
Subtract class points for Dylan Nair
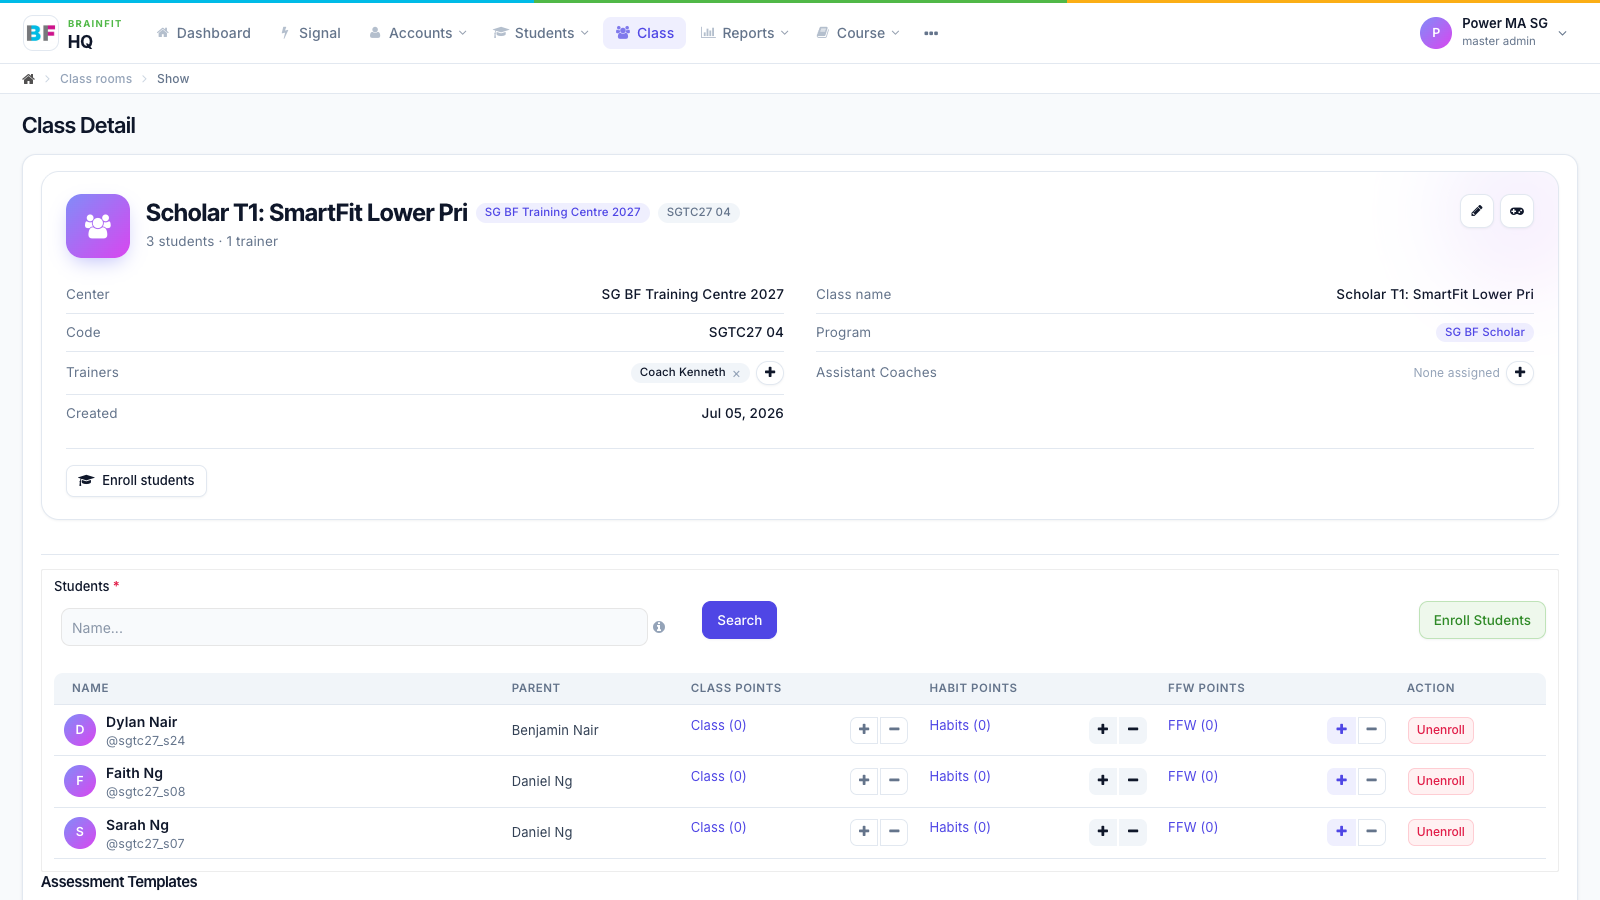894,730
